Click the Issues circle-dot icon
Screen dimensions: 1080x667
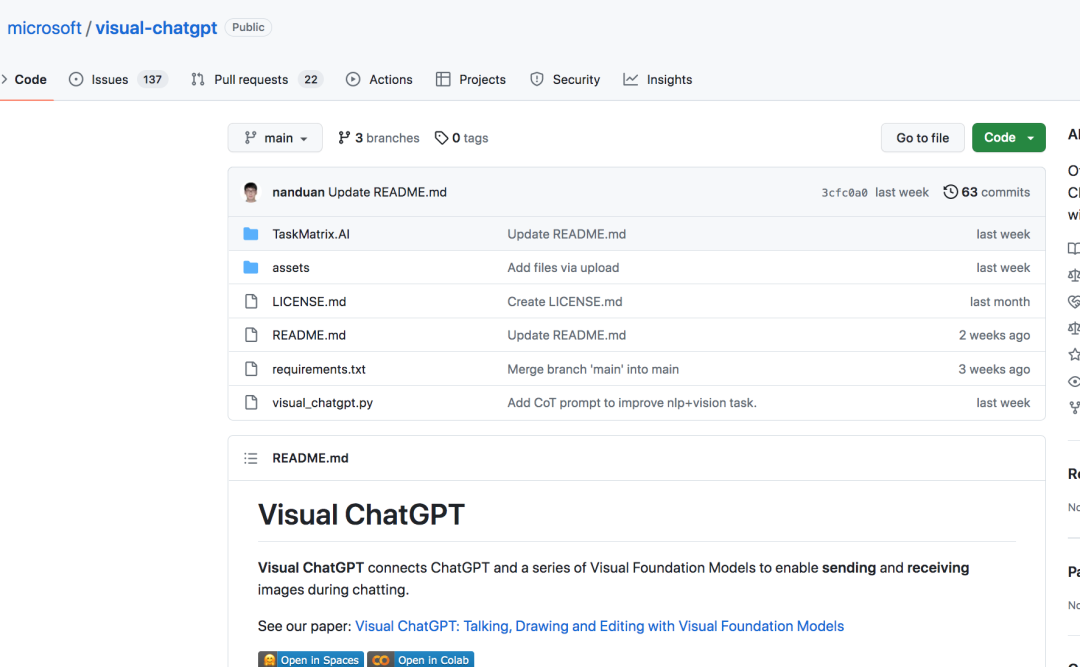click(76, 79)
